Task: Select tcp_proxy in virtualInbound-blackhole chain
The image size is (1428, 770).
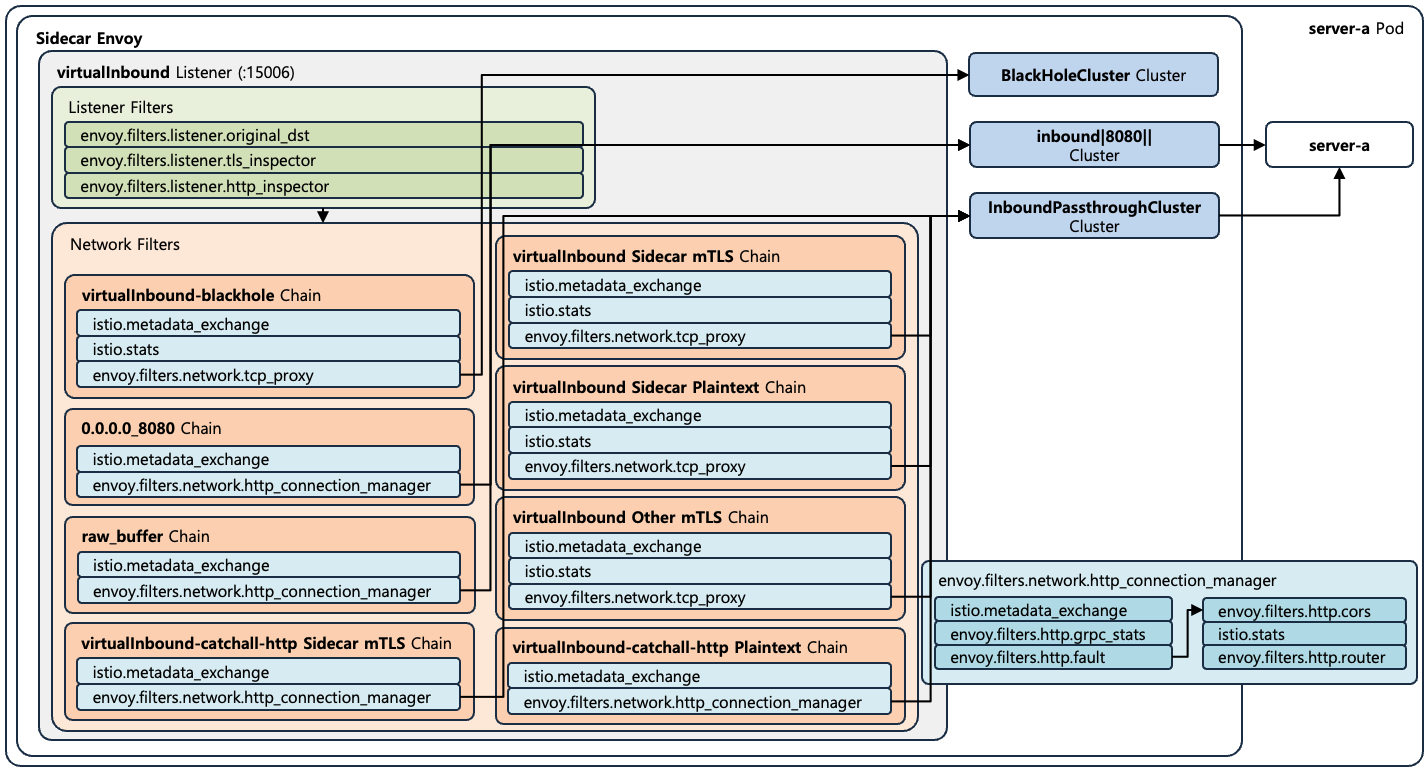Action: 269,375
